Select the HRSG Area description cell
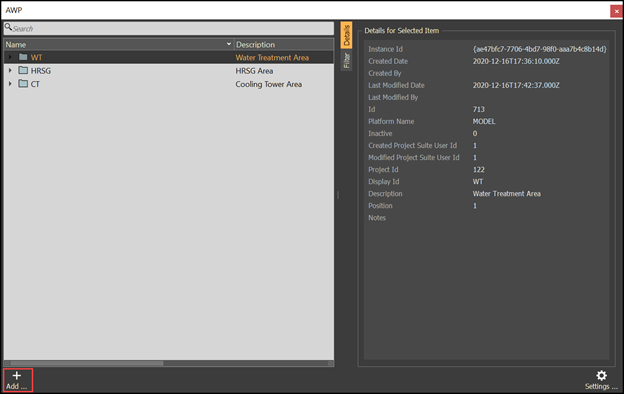Screen dimensions: 624x394 [x=254, y=71]
